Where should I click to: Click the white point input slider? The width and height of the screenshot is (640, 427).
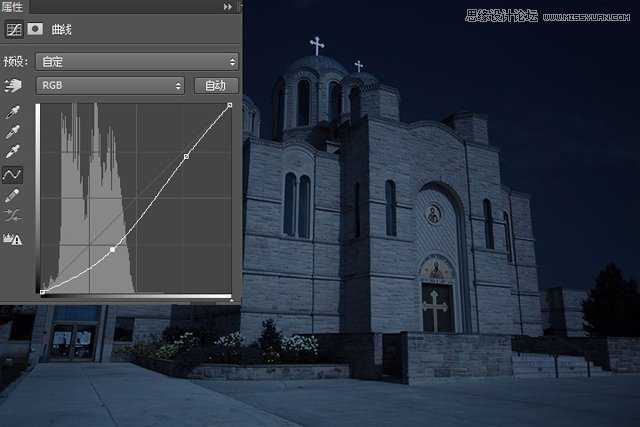231,297
